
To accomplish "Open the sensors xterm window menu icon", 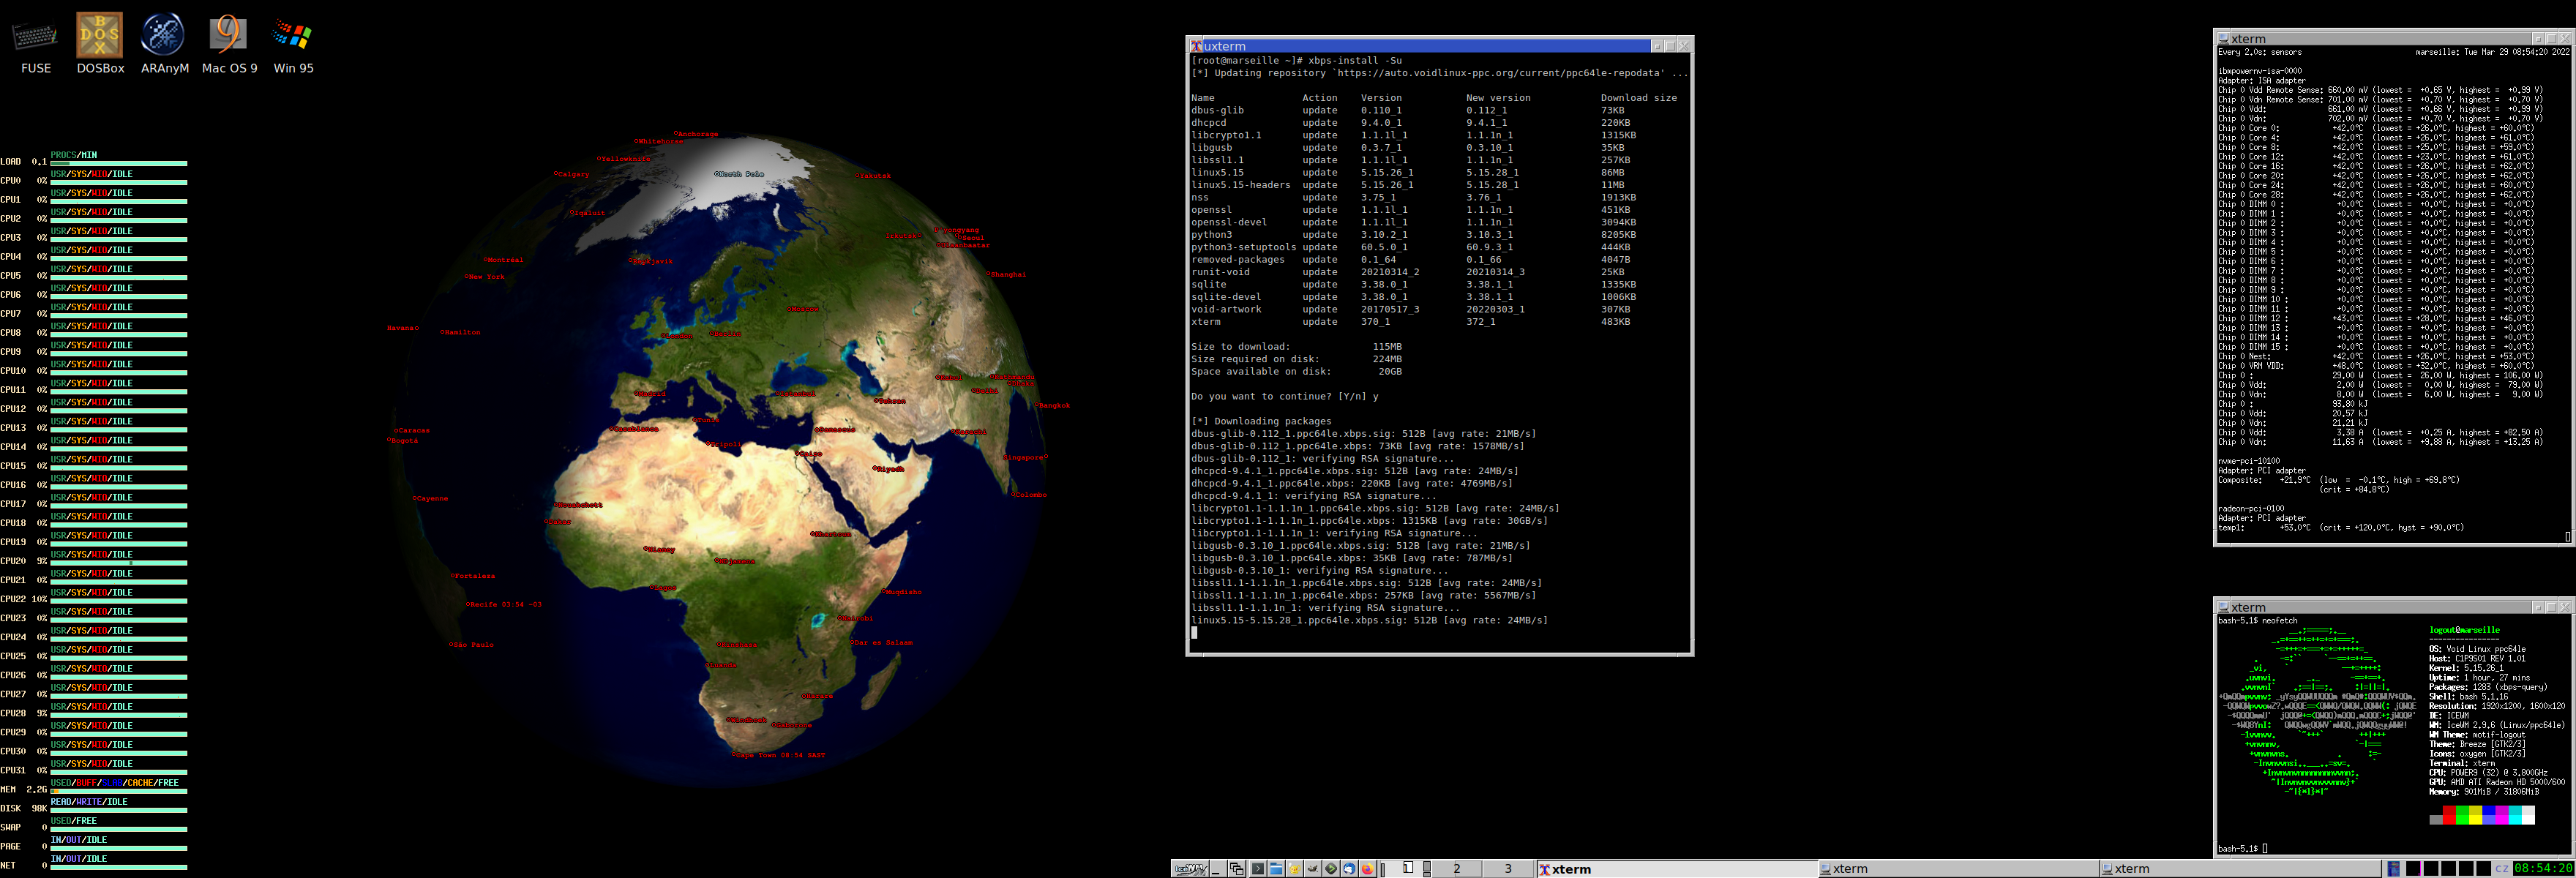I will 2223,39.
